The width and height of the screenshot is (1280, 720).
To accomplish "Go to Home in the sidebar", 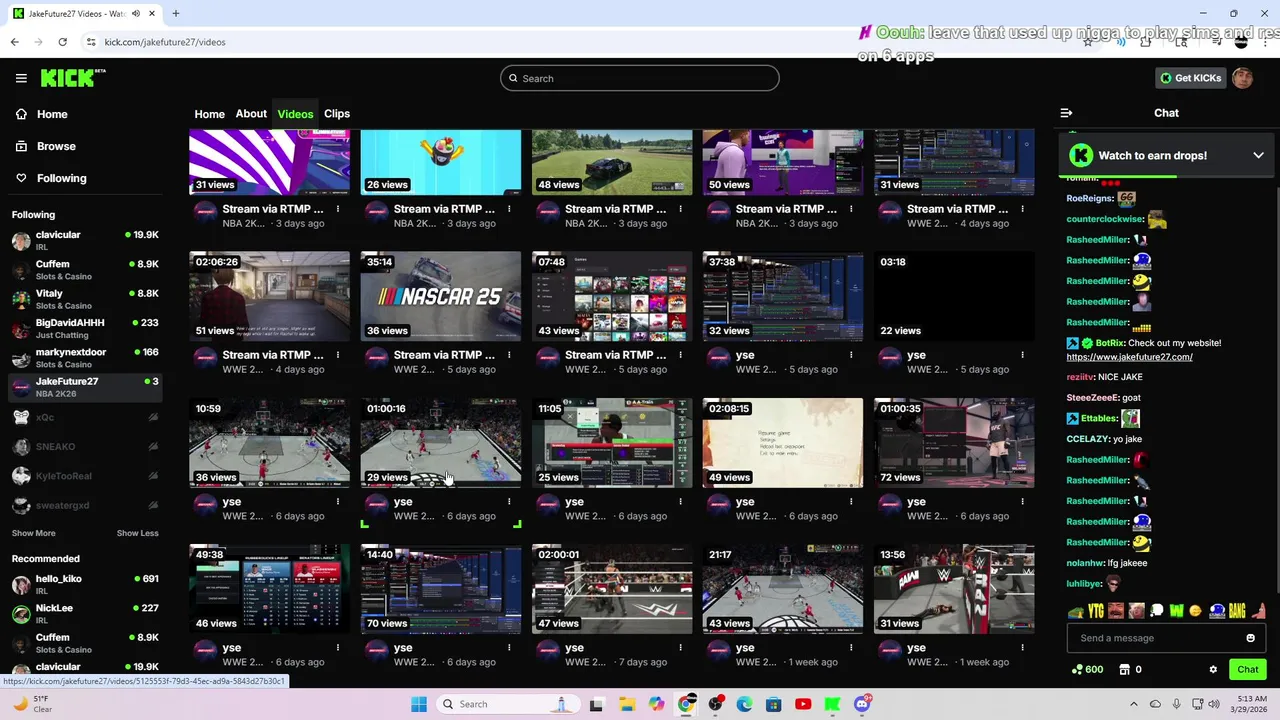I will point(52,114).
